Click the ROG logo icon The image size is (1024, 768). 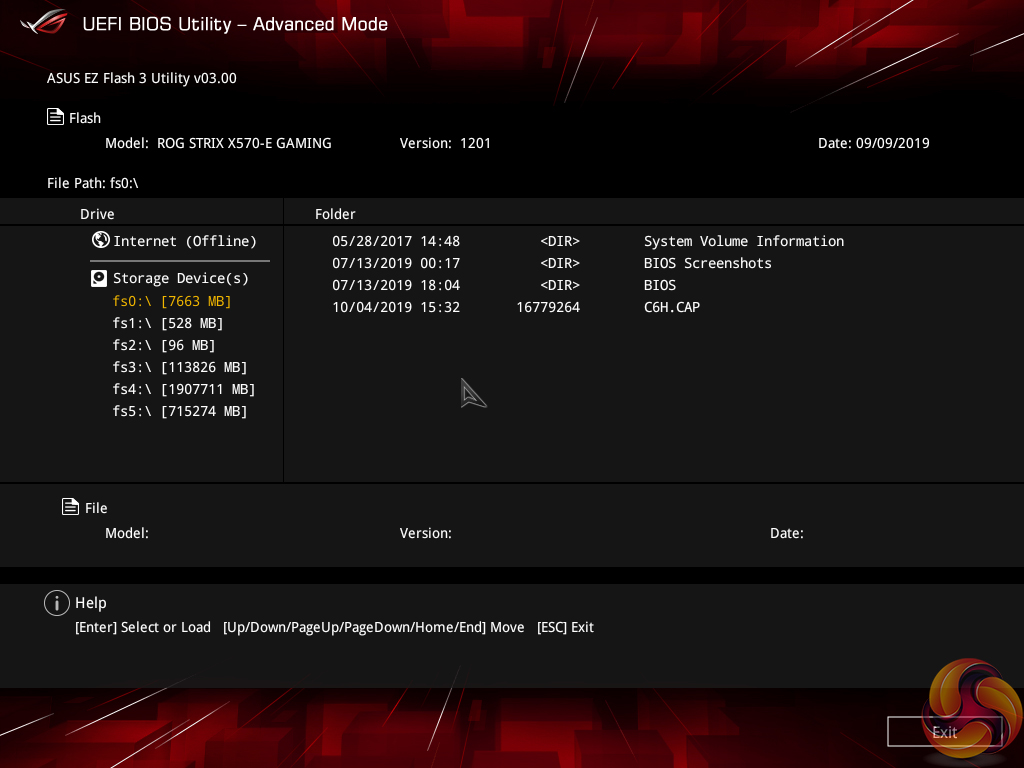pos(44,23)
